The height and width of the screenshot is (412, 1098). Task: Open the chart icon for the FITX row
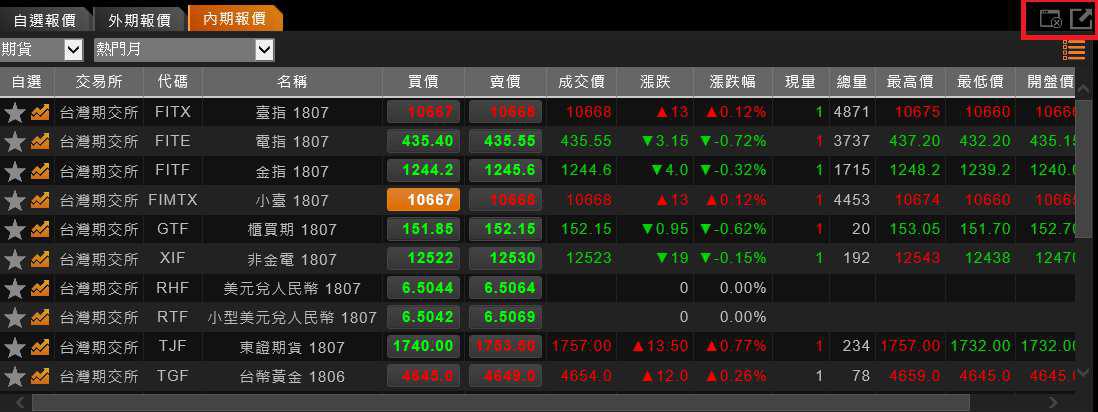(40, 112)
